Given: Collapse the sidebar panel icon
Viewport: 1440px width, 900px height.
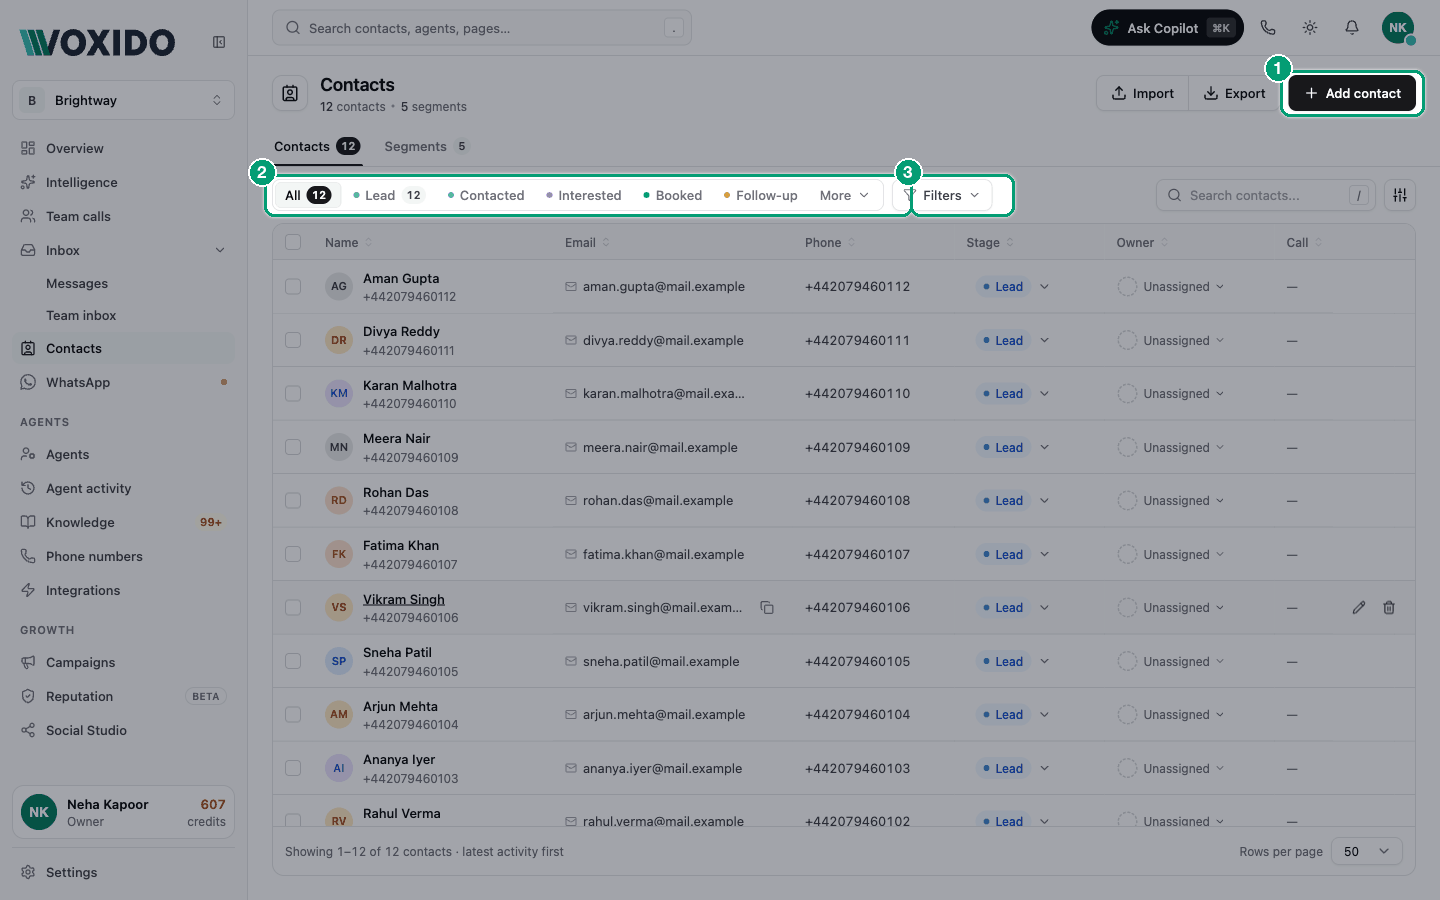Looking at the screenshot, I should pyautogui.click(x=219, y=42).
